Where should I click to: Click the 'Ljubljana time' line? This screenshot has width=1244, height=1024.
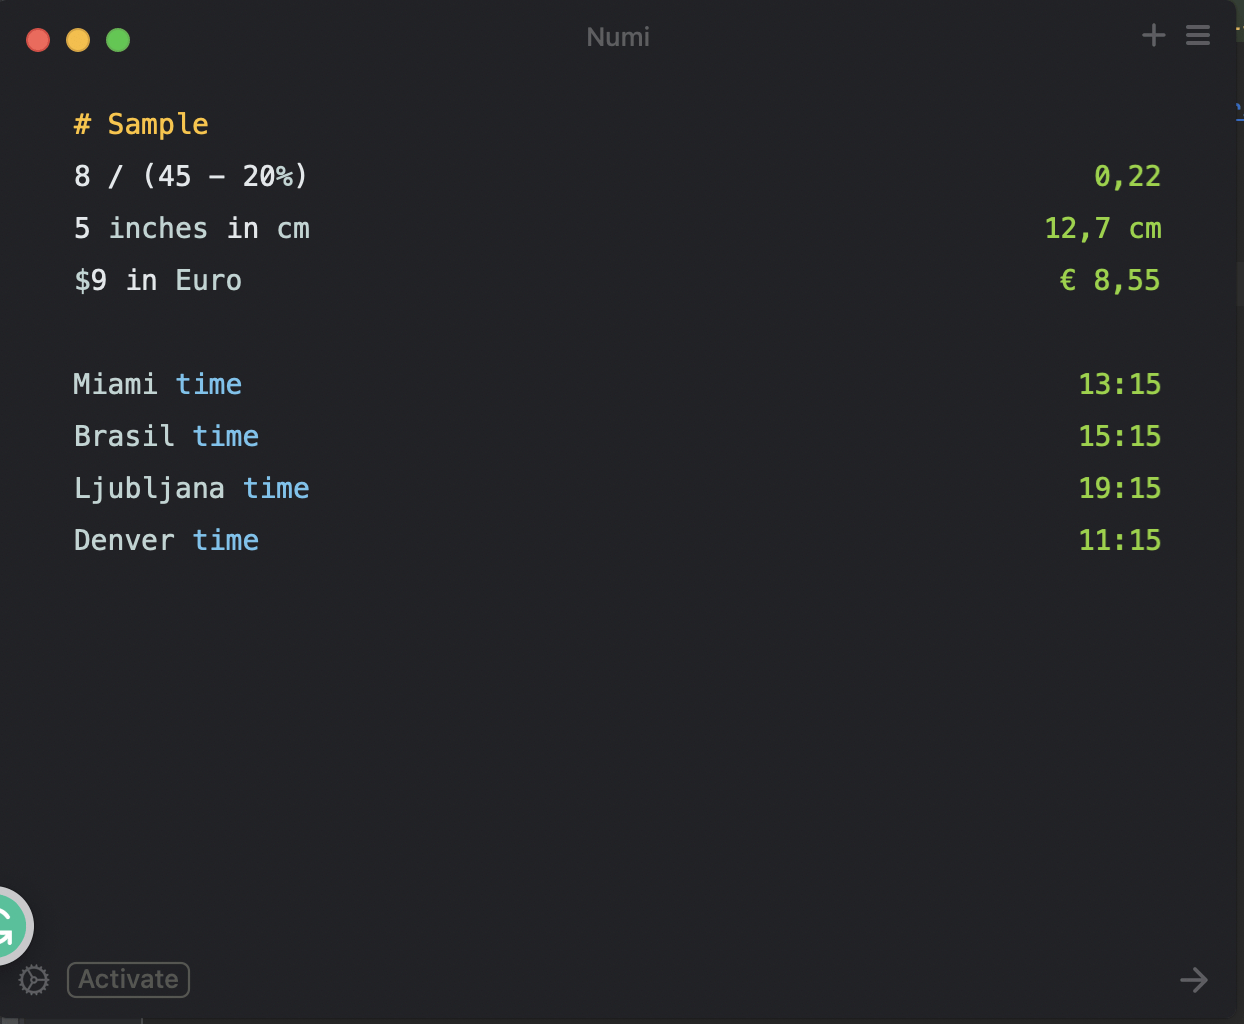(191, 488)
